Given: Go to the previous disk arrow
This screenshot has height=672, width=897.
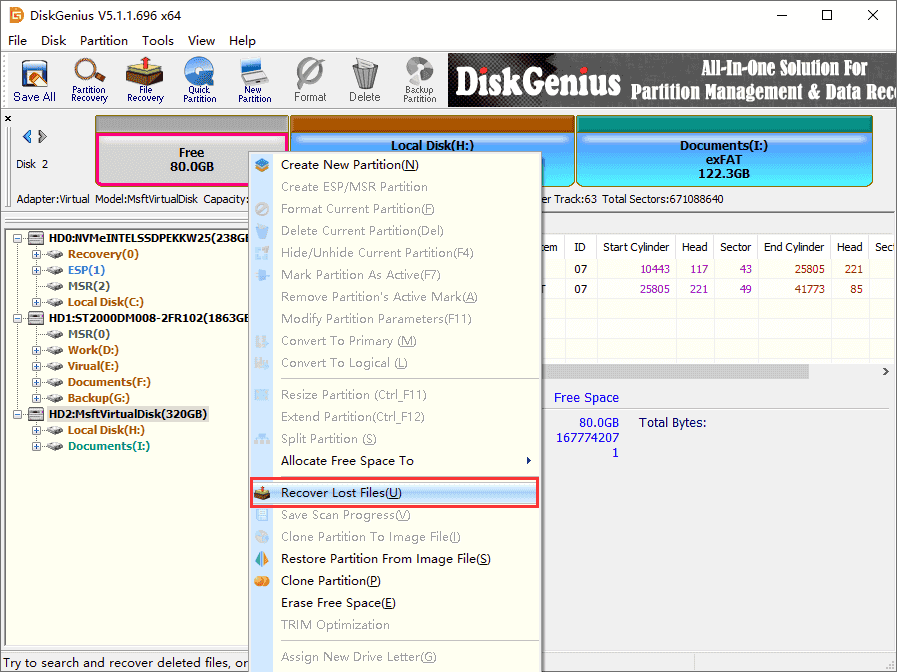Looking at the screenshot, I should click(27, 137).
